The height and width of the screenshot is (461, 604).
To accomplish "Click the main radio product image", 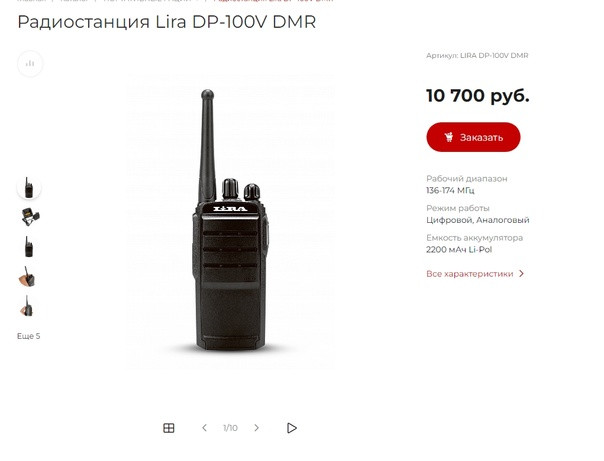I will pyautogui.click(x=230, y=221).
